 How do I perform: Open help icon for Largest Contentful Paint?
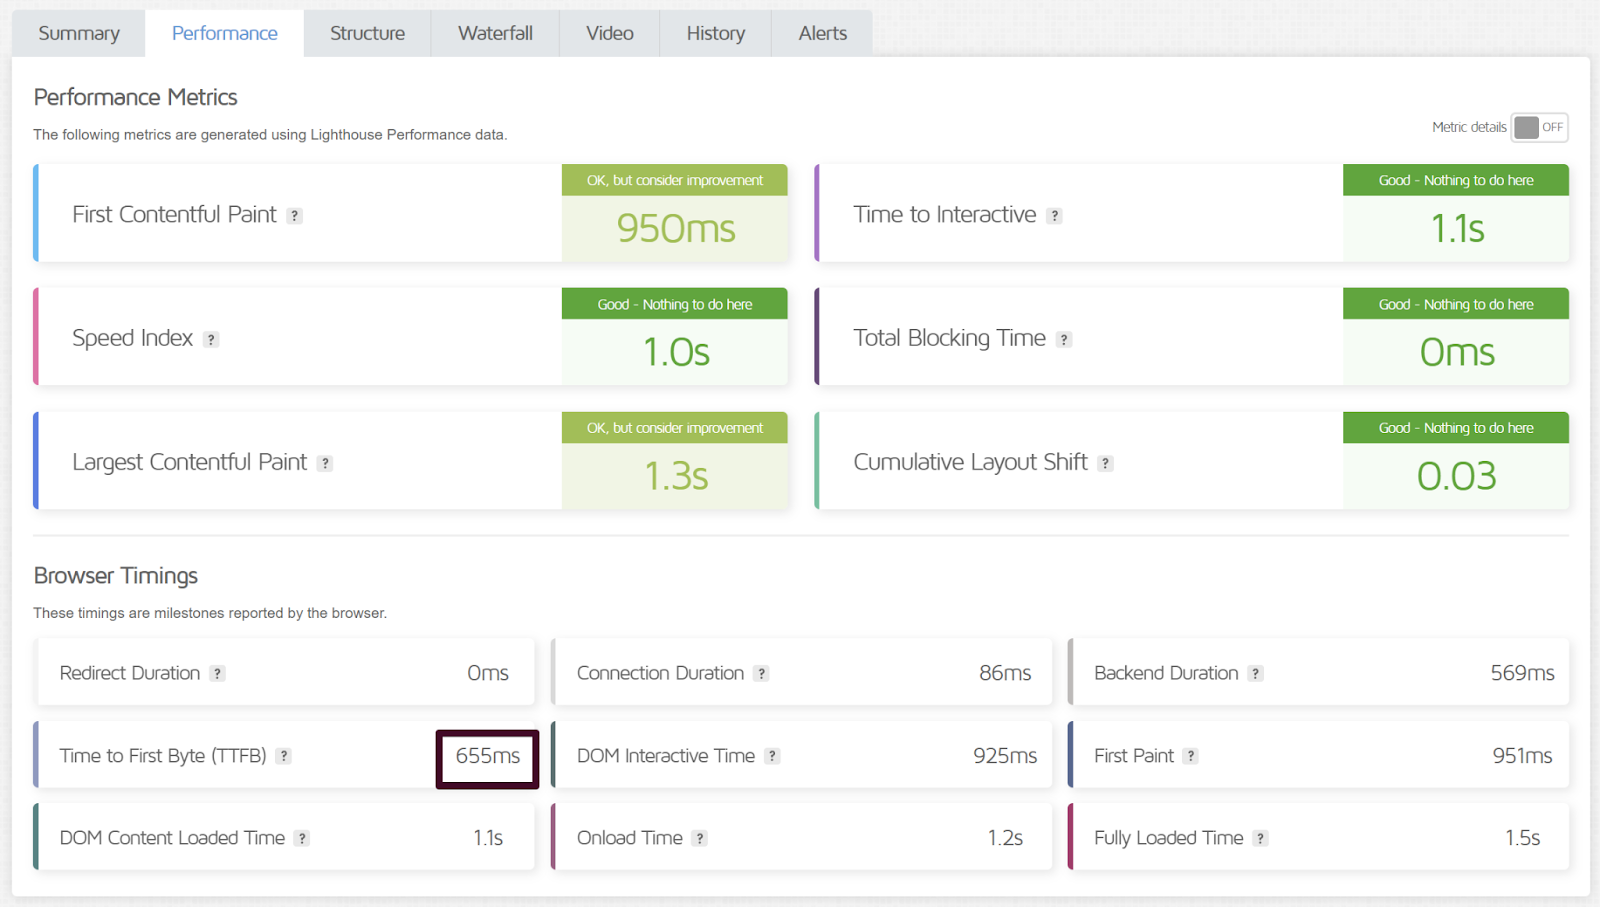(325, 463)
